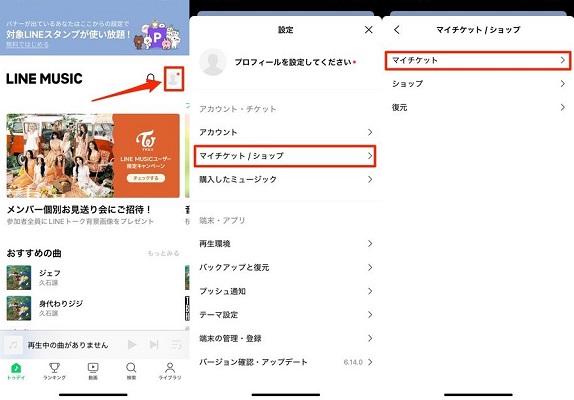The image size is (574, 400).
Task: Skip to next track in mini player
Action: tap(154, 344)
